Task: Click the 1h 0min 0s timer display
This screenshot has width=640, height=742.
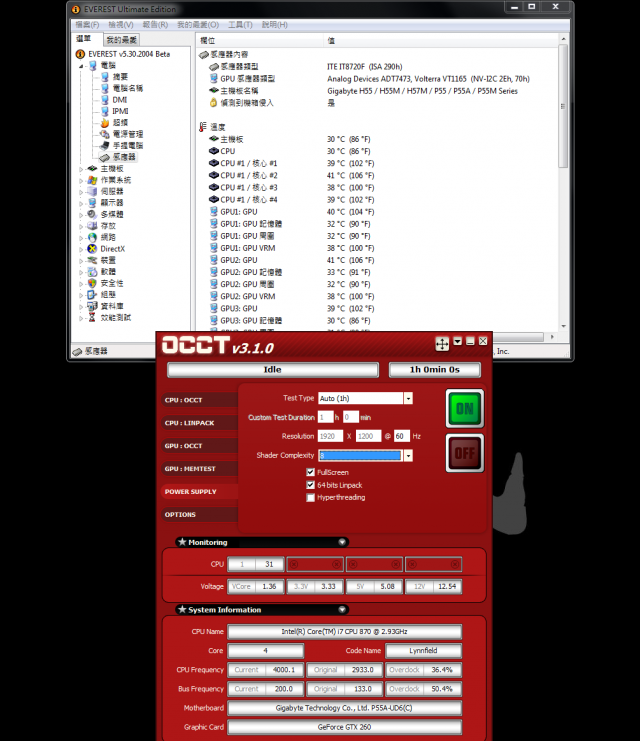Action: pos(435,370)
